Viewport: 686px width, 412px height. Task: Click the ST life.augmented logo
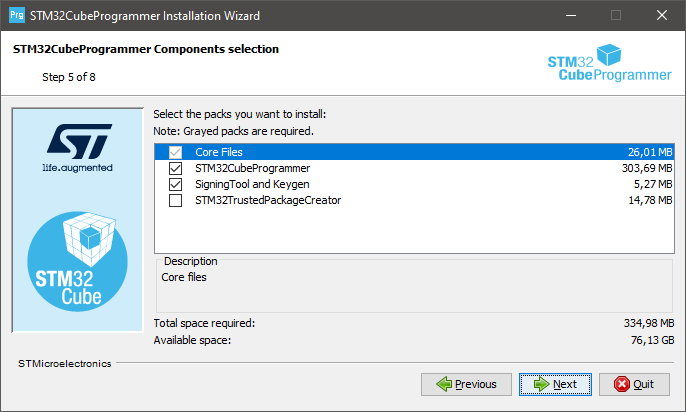[78, 148]
